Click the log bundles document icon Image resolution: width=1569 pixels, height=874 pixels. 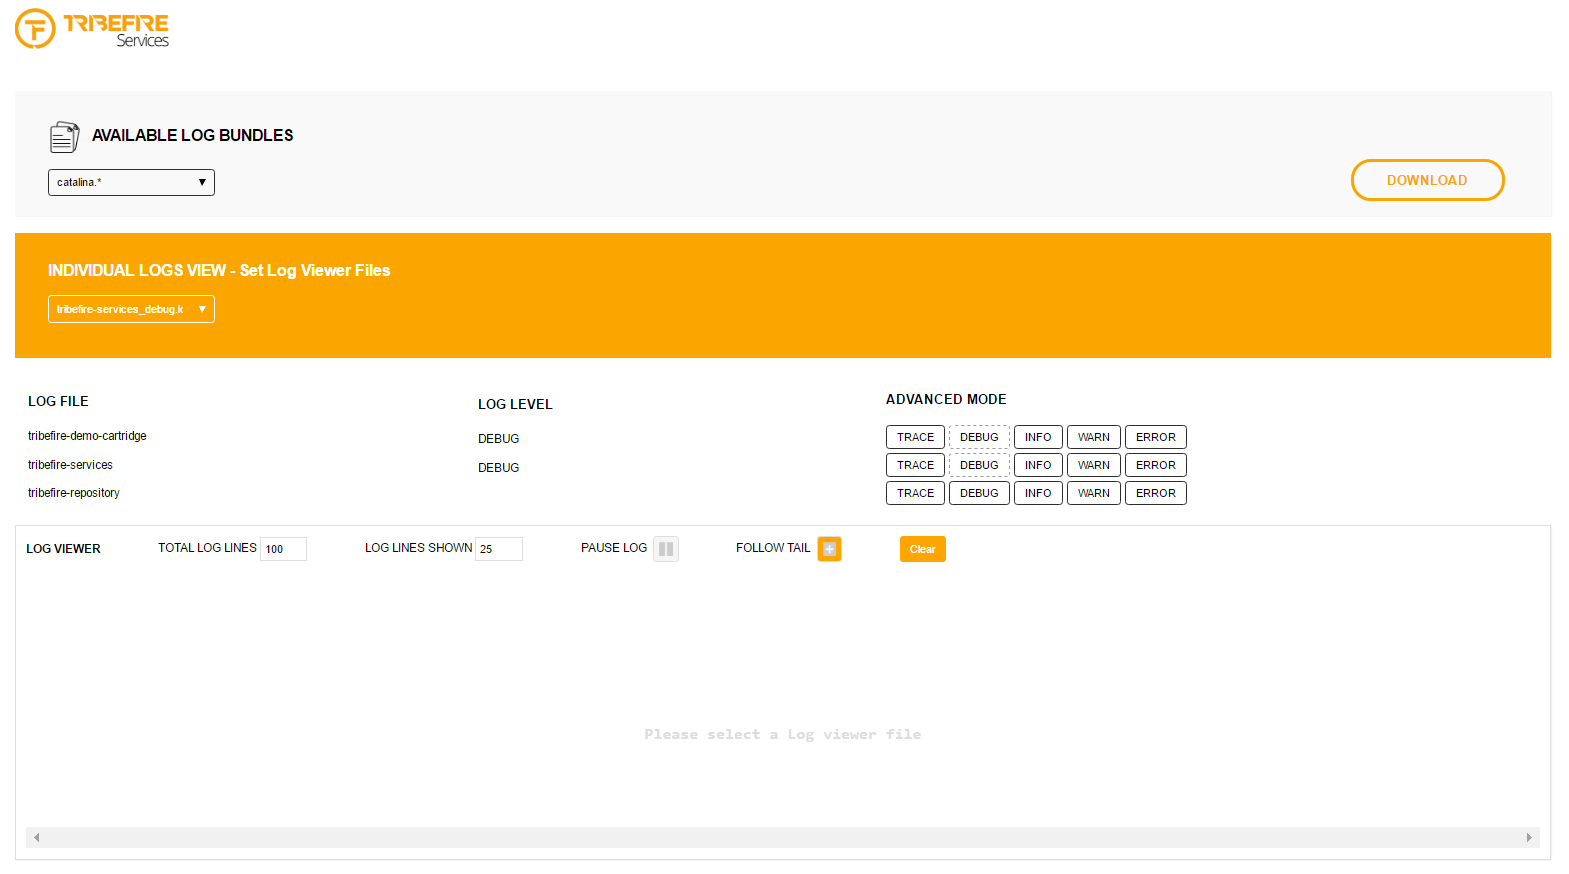coord(64,137)
